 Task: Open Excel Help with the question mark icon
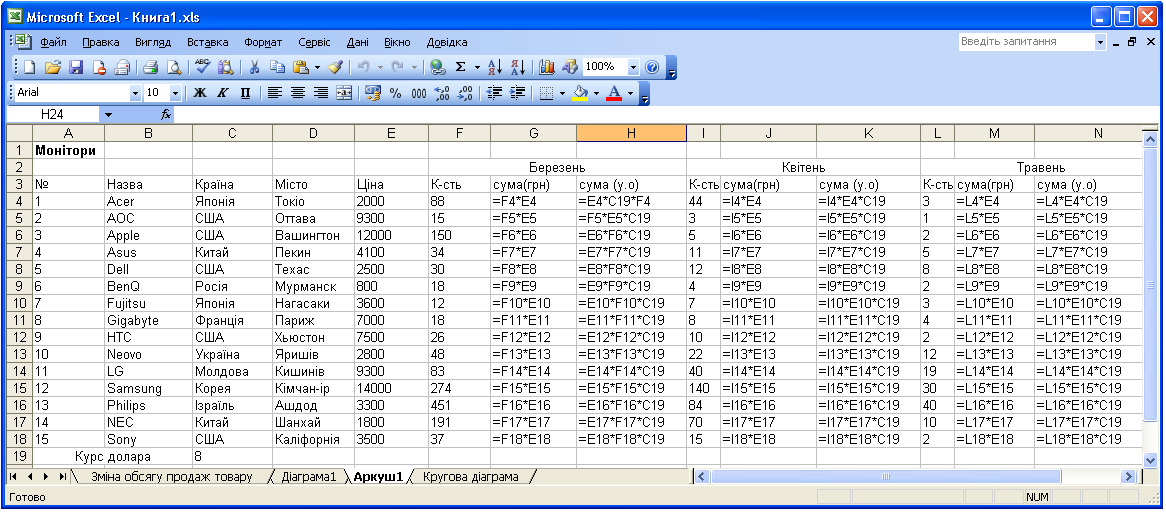click(652, 68)
